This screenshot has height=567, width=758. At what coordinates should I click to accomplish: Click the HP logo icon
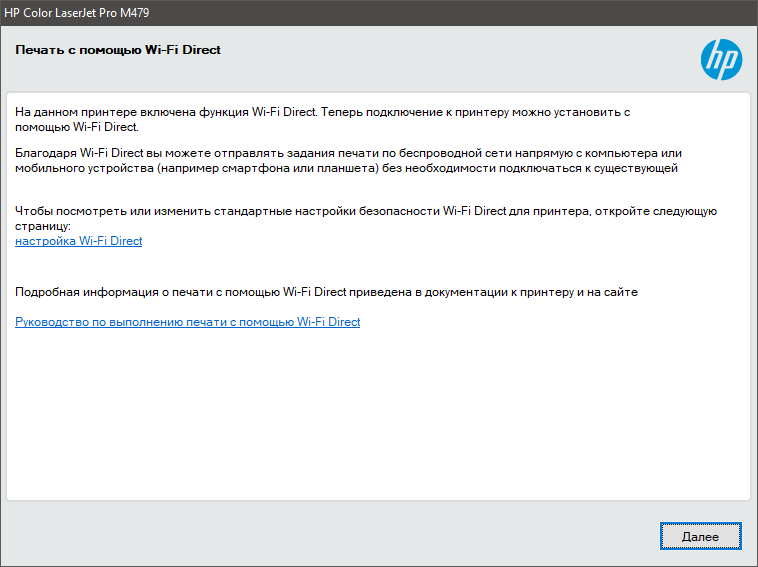pyautogui.click(x=721, y=60)
